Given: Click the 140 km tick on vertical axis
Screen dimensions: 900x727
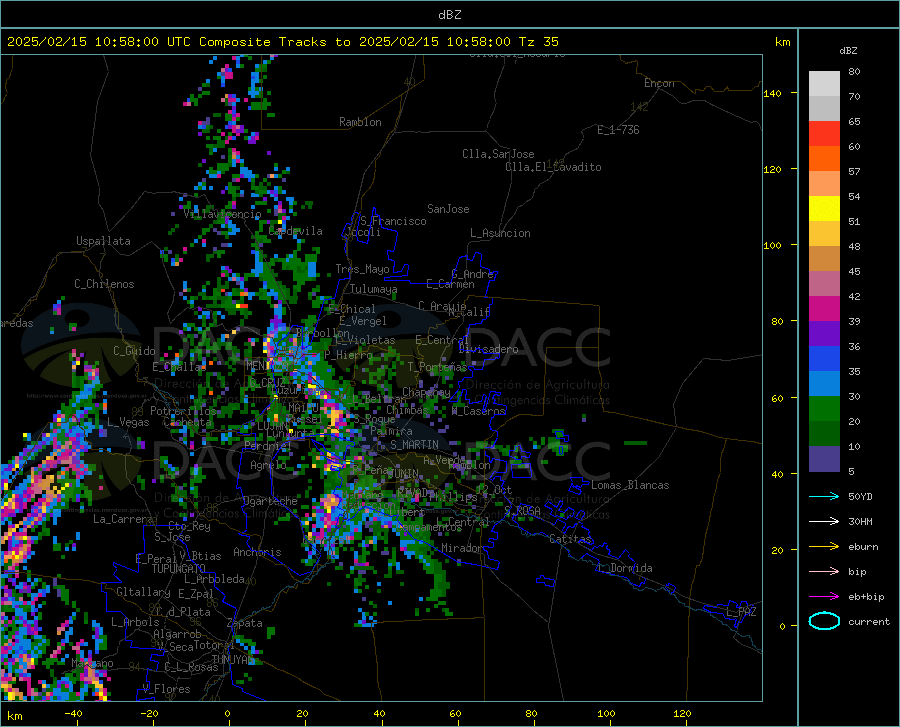Looking at the screenshot, I should (773, 93).
